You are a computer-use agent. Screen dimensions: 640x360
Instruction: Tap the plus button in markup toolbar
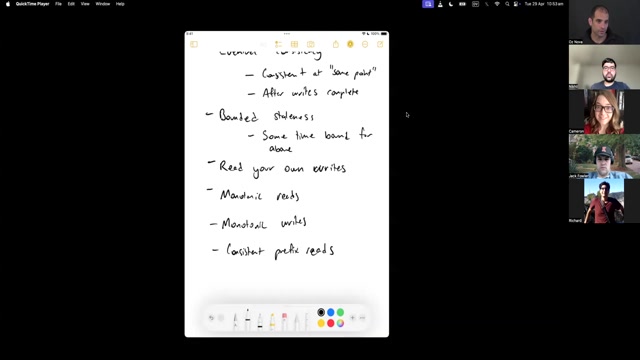[x=353, y=318]
